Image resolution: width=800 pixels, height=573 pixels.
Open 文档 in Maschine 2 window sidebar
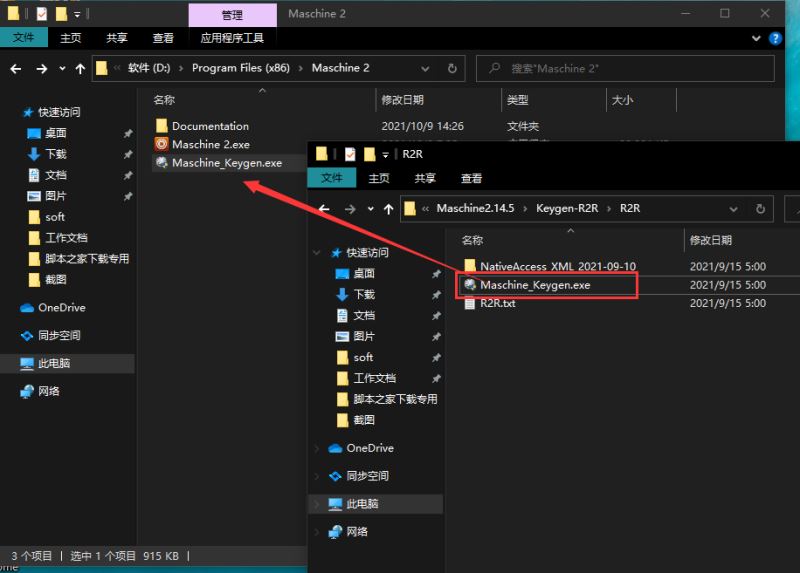[56, 175]
